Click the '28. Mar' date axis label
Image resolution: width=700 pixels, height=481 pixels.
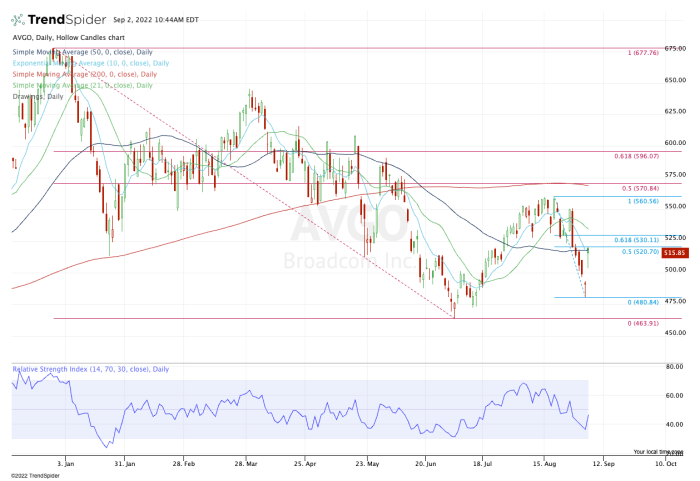(x=246, y=464)
